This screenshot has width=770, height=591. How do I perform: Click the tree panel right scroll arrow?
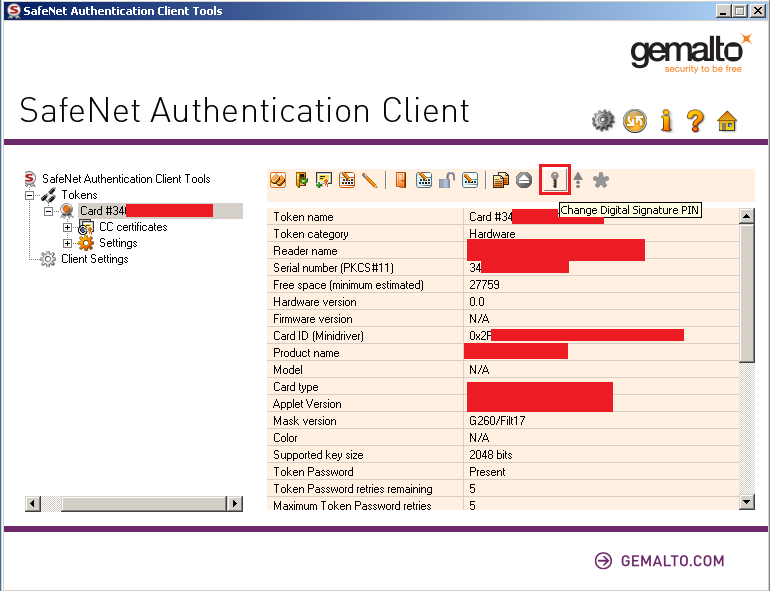pos(235,504)
